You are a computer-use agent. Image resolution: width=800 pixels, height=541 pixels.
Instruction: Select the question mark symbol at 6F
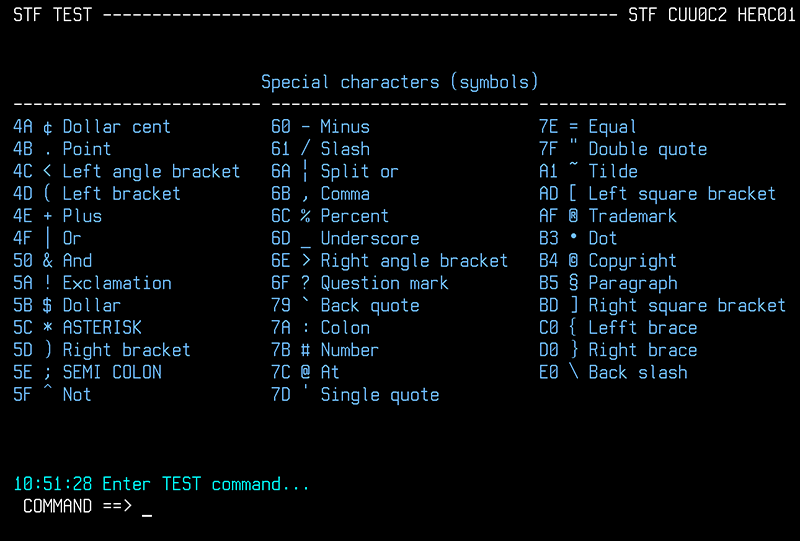(306, 283)
